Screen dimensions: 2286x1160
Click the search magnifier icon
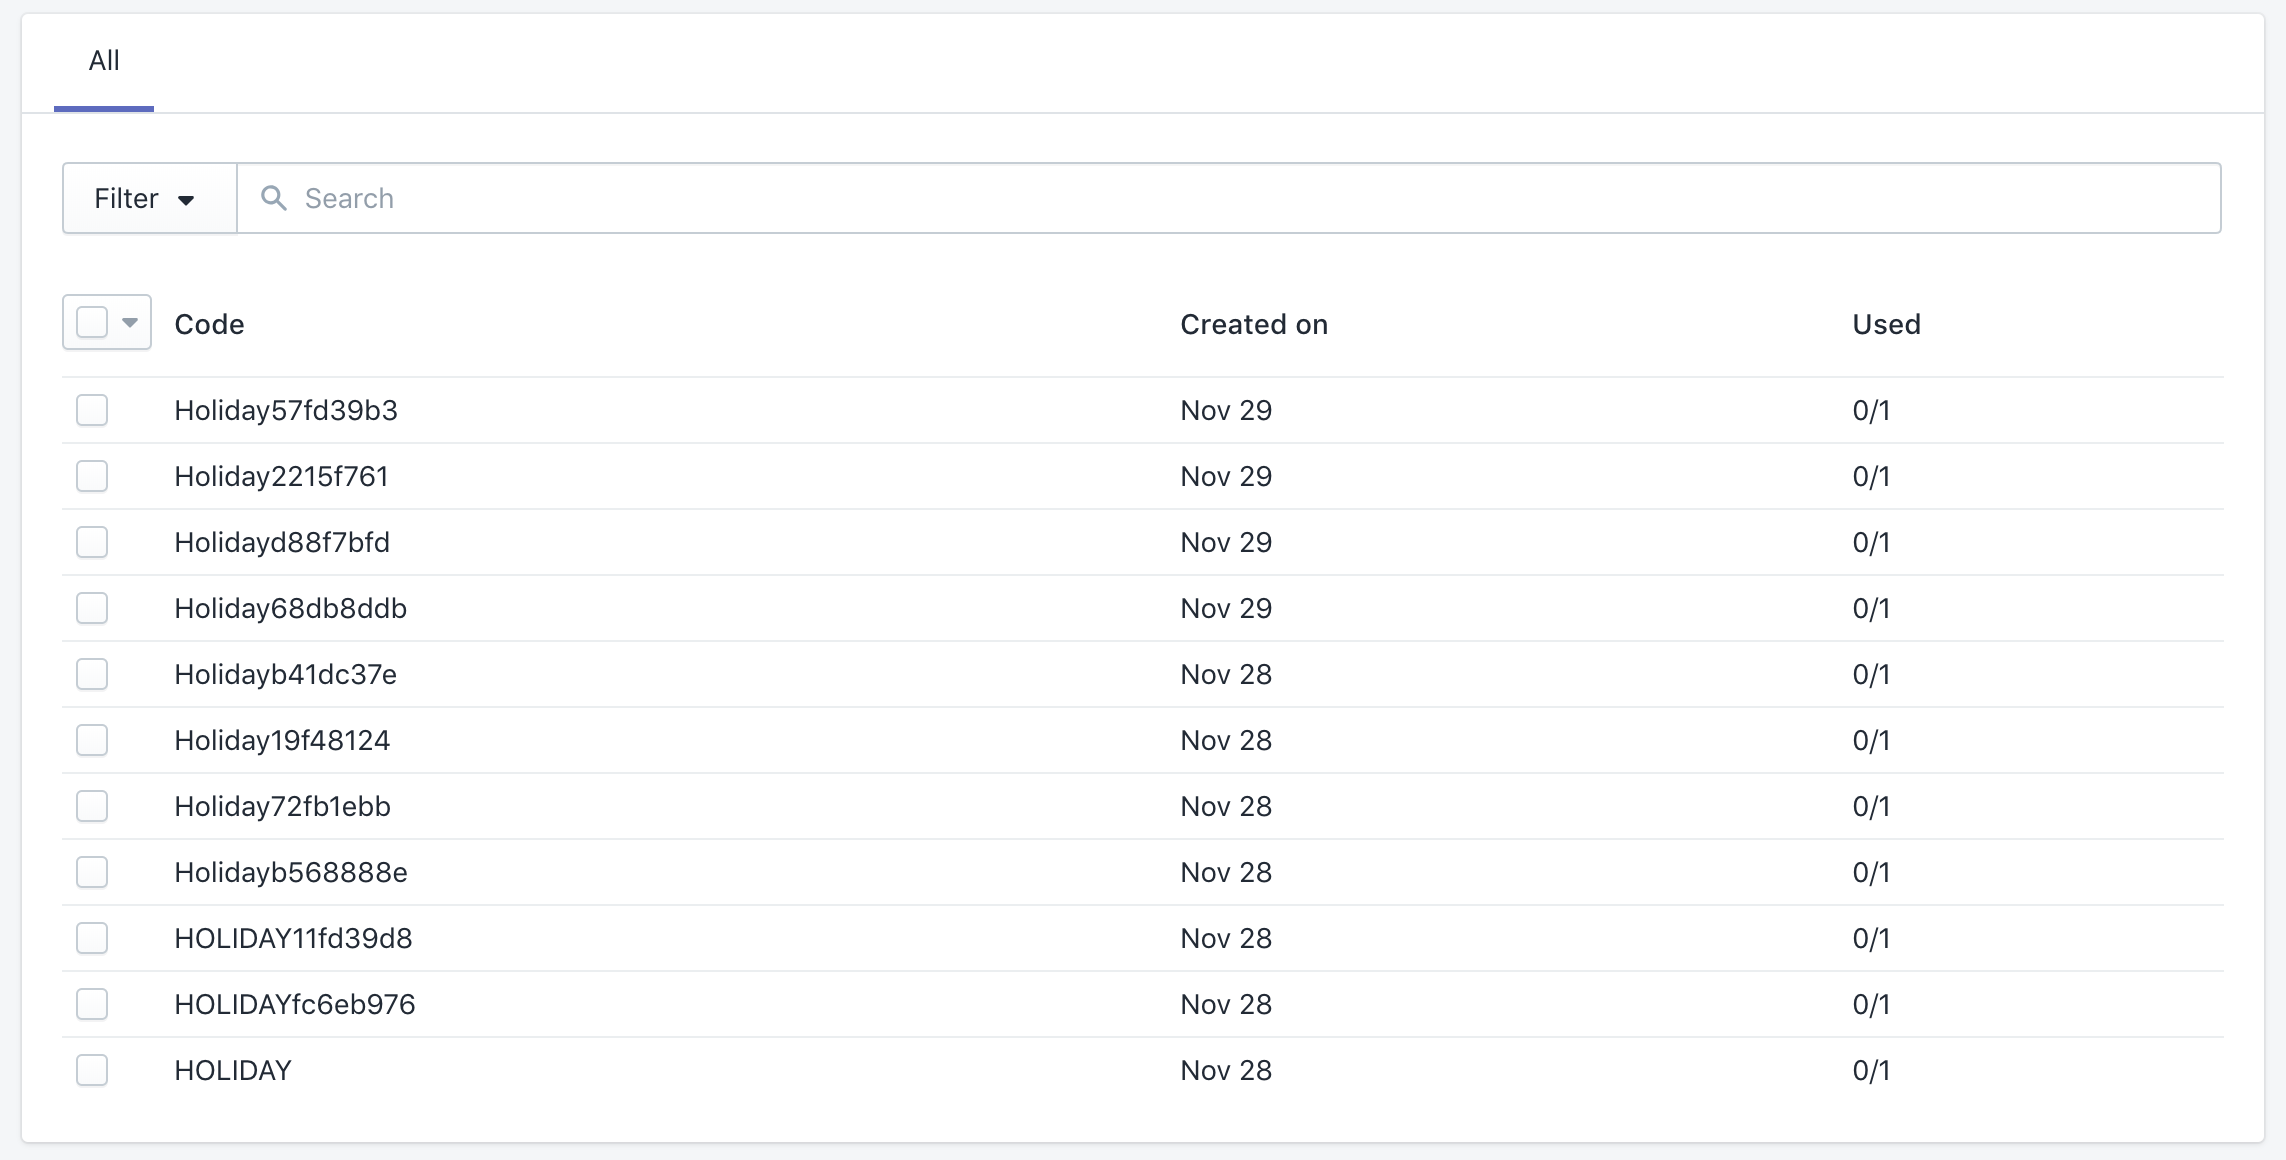click(x=274, y=198)
